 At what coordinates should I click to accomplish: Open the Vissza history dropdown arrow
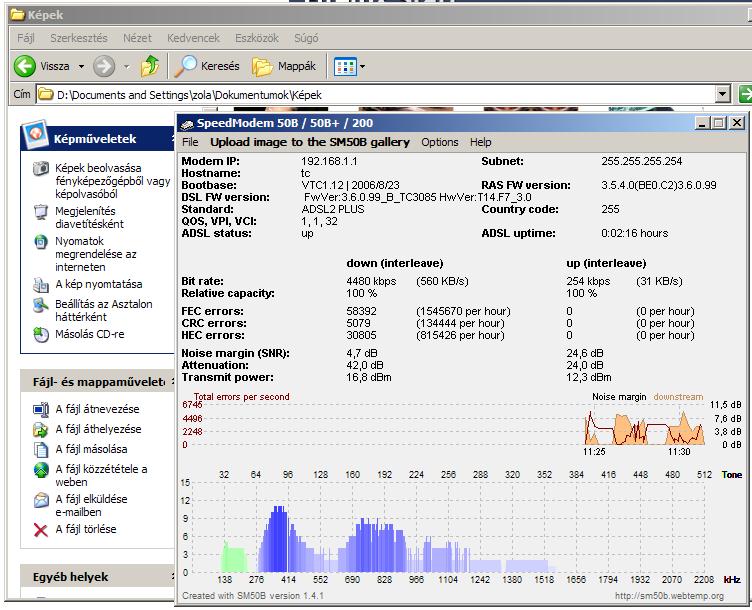click(x=81, y=66)
